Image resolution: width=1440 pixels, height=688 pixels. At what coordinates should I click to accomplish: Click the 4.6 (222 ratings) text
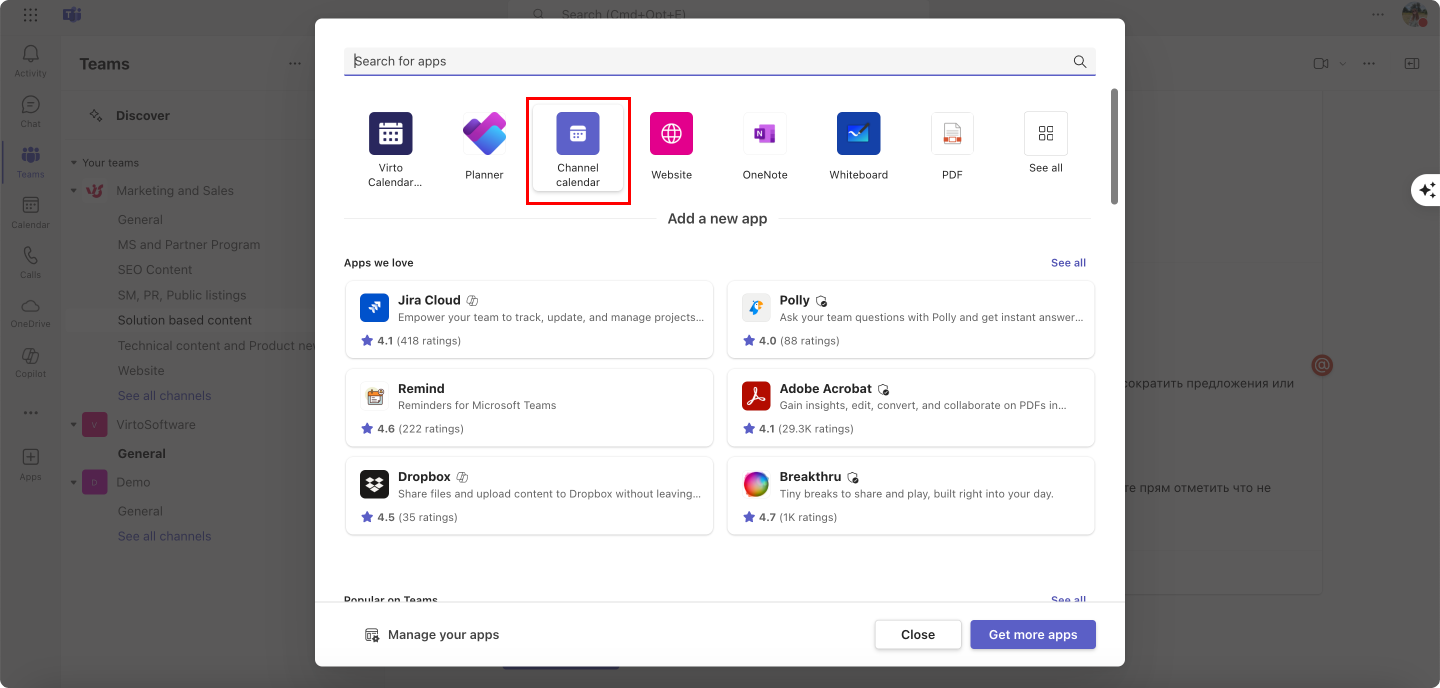pyautogui.click(x=420, y=429)
